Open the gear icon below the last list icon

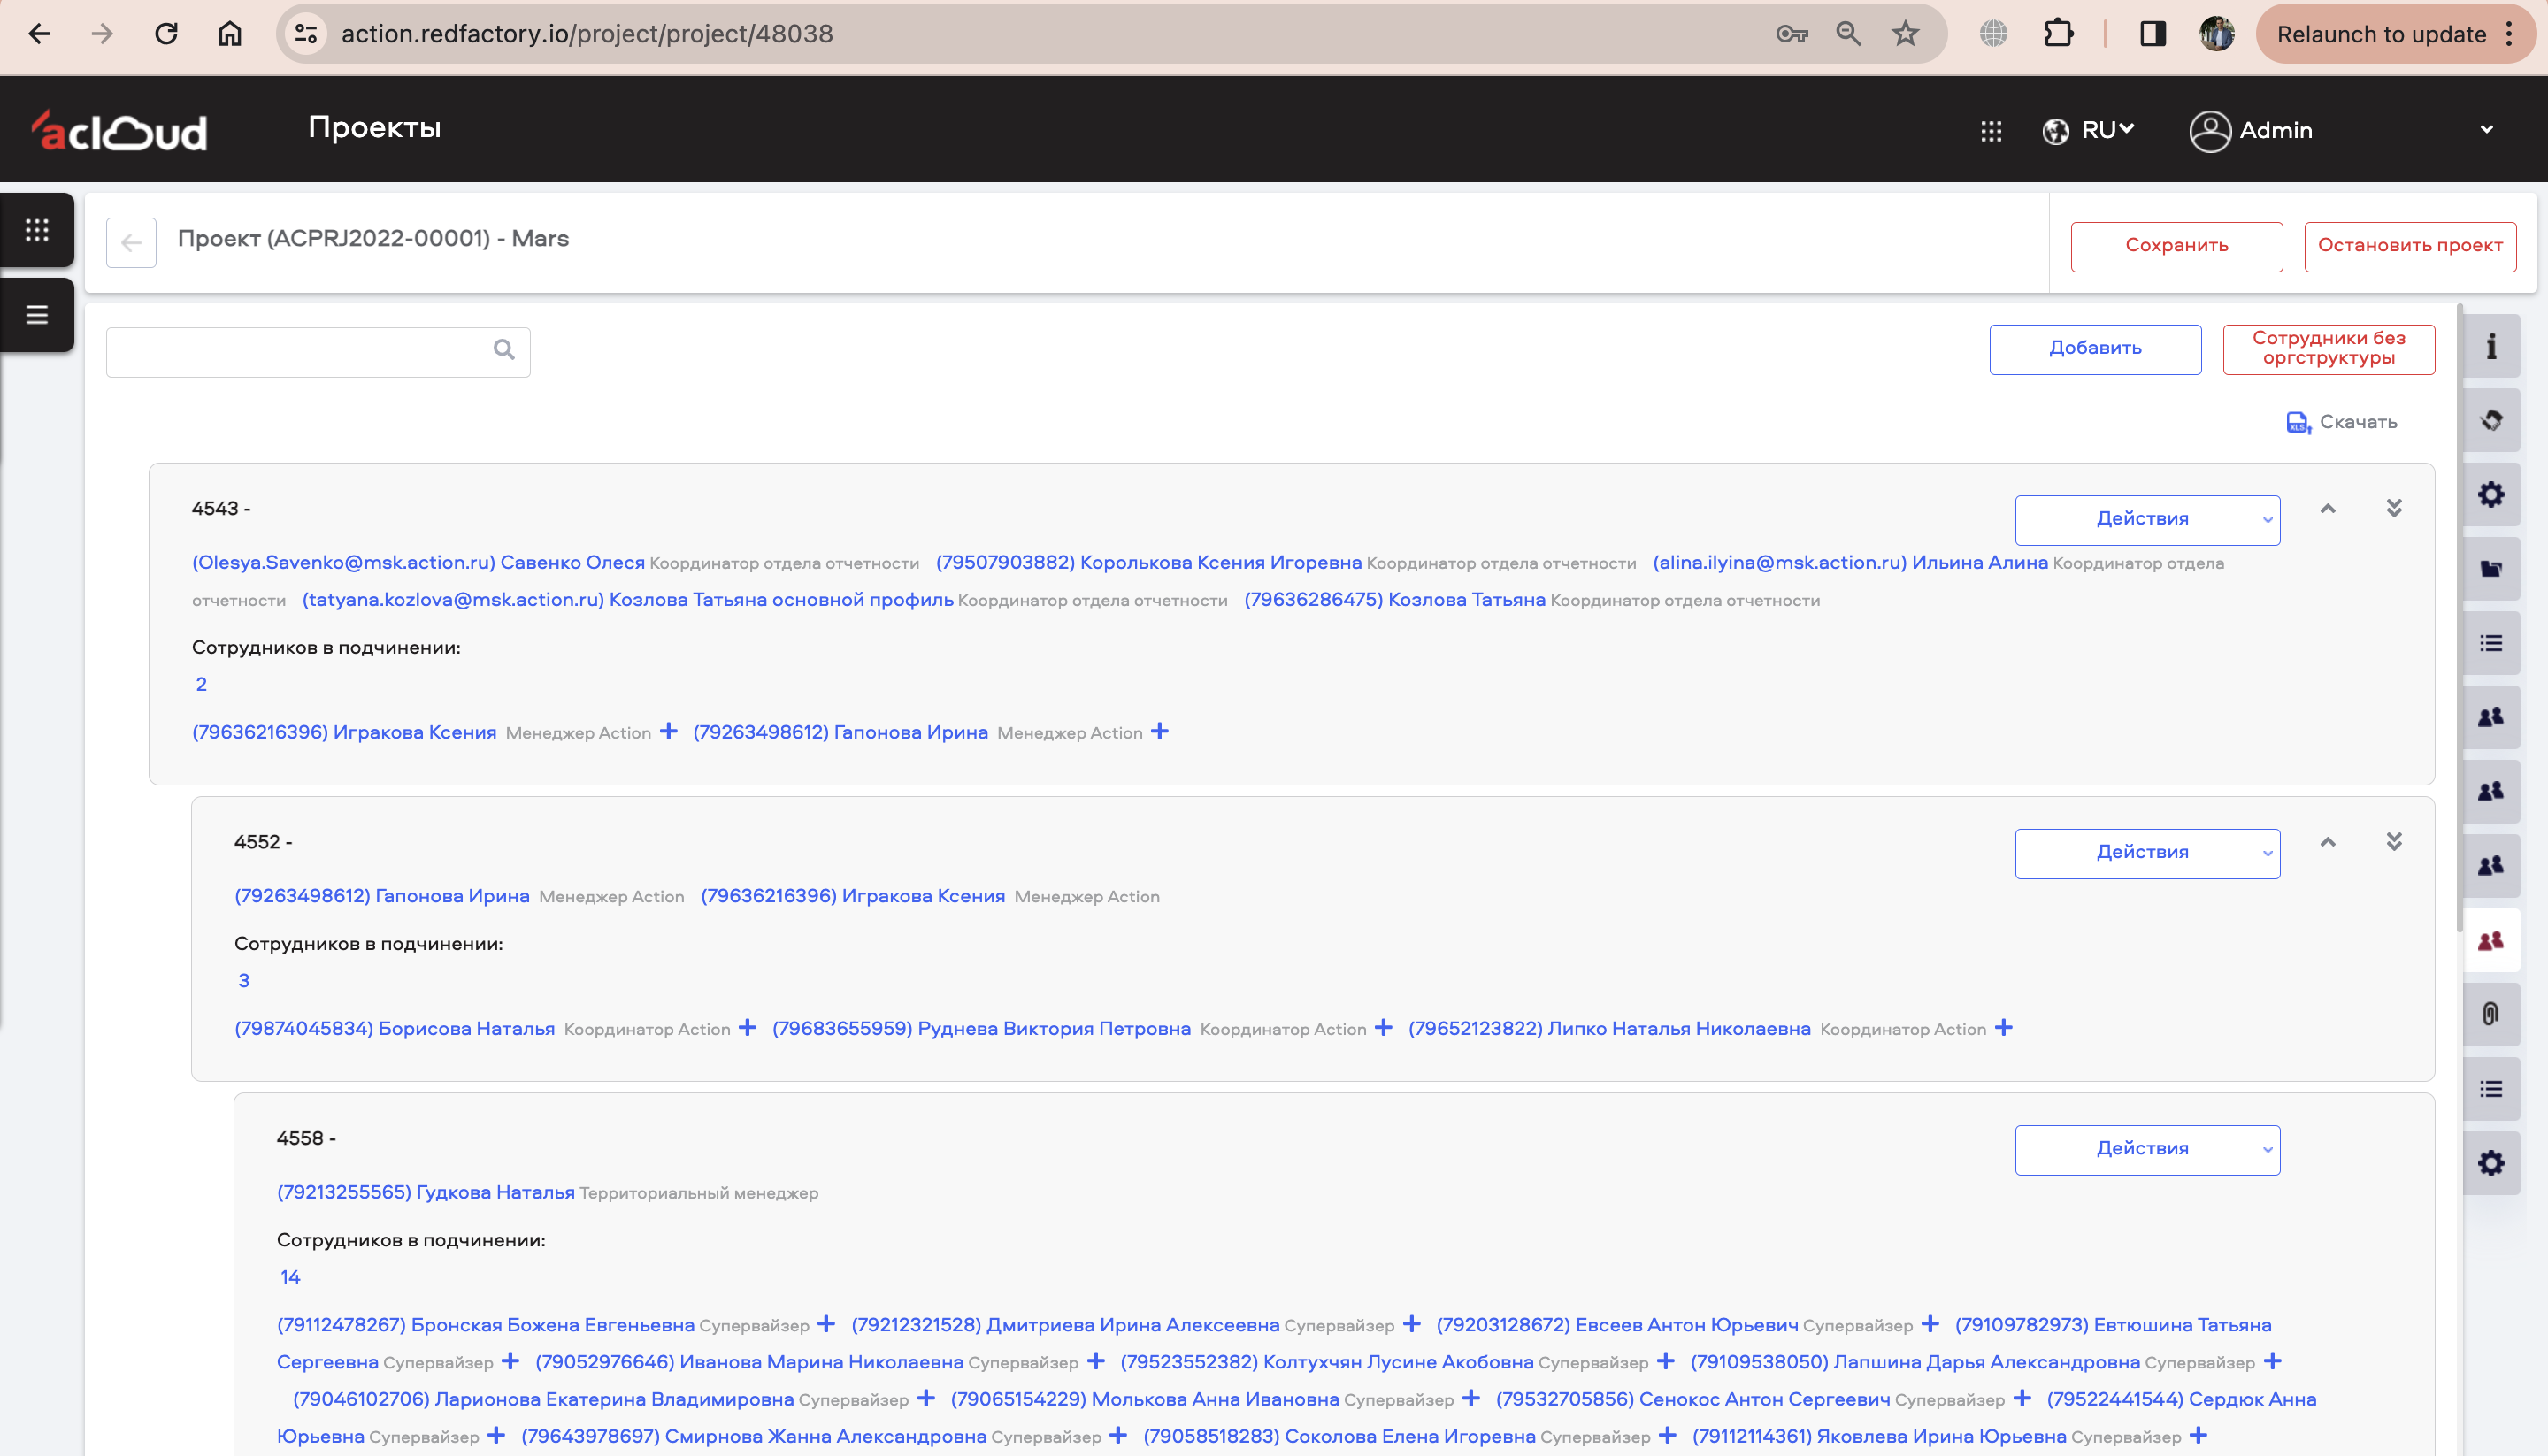(2491, 1163)
